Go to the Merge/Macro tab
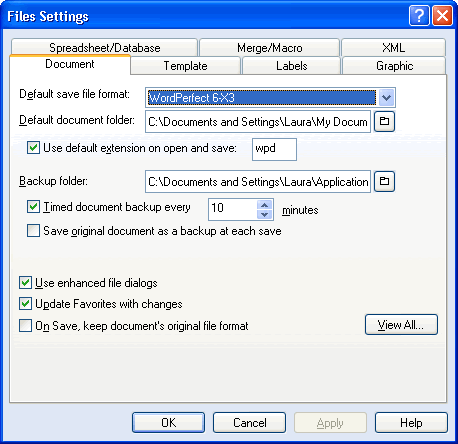This screenshot has height=444, width=458. (270, 48)
